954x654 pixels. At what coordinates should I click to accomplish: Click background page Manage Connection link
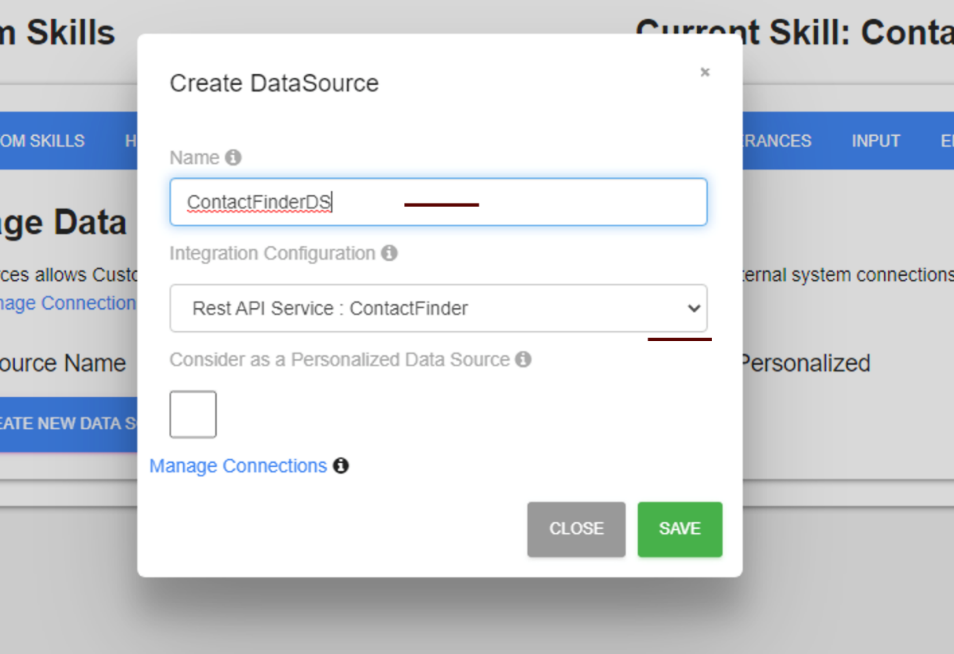click(x=68, y=303)
